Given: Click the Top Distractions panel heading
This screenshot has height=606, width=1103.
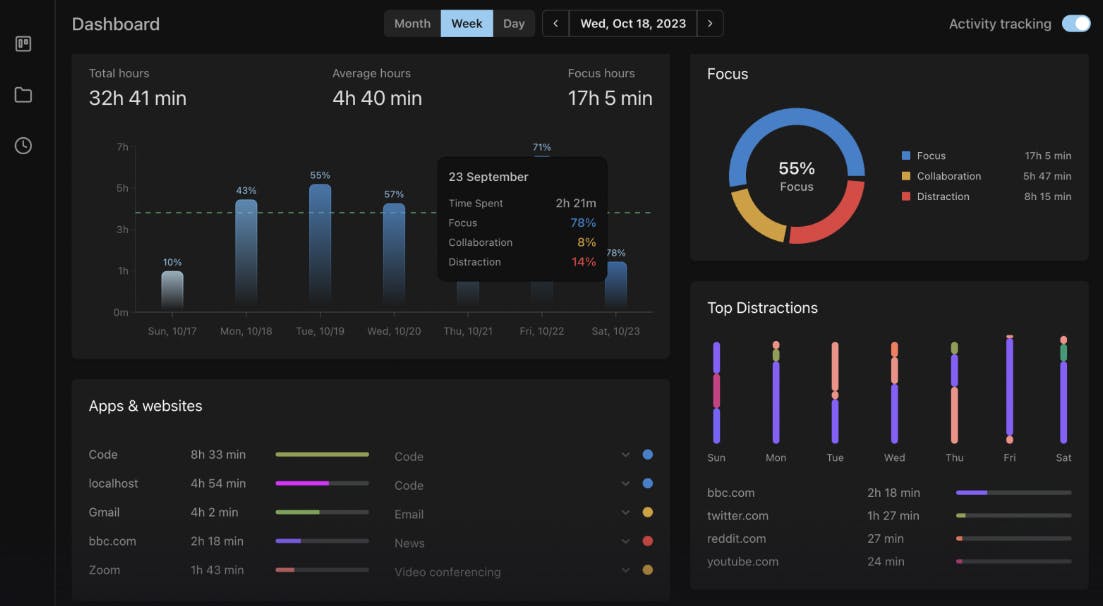Looking at the screenshot, I should [x=763, y=308].
